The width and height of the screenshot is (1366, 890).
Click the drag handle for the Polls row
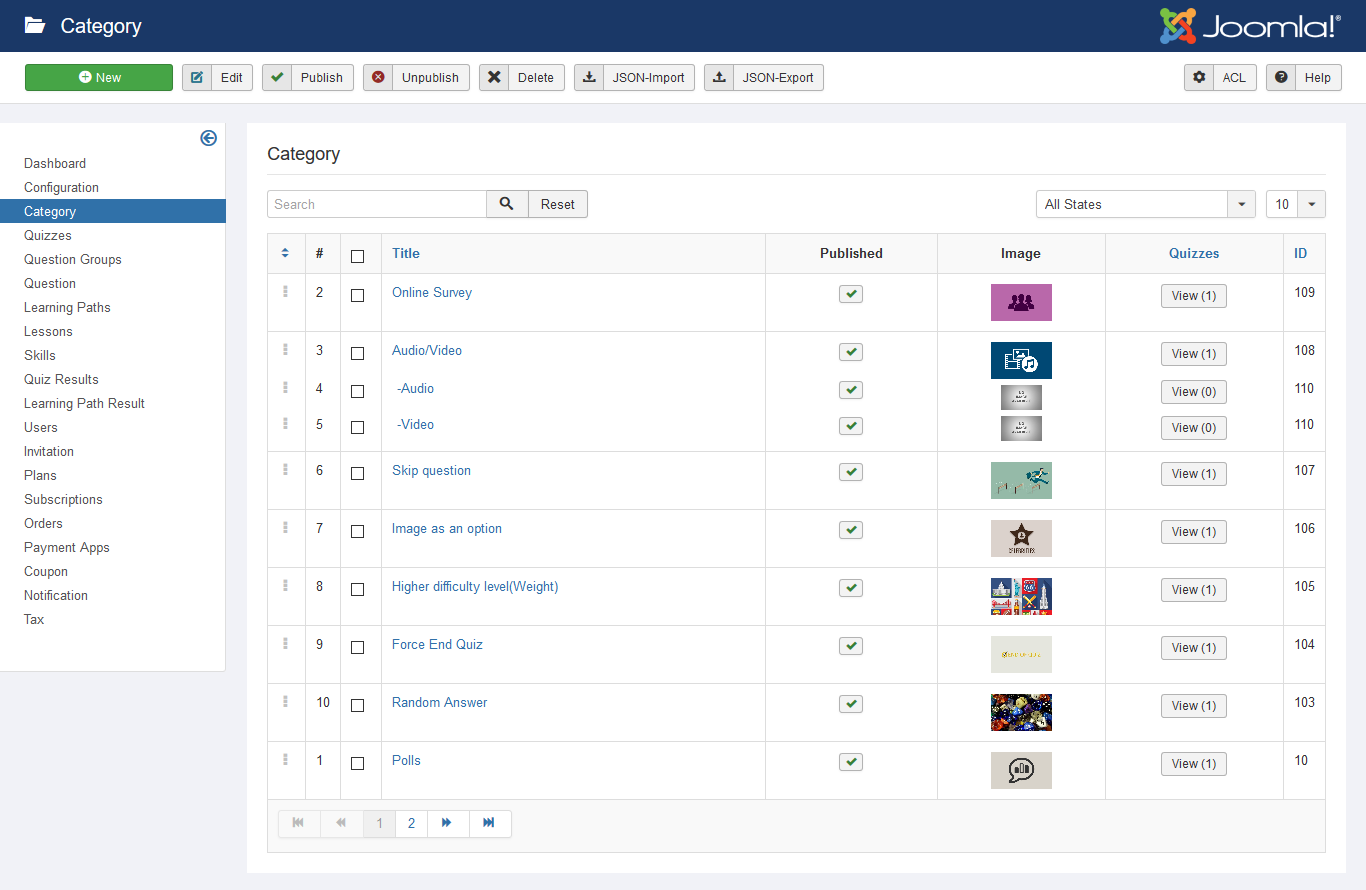(x=285, y=760)
